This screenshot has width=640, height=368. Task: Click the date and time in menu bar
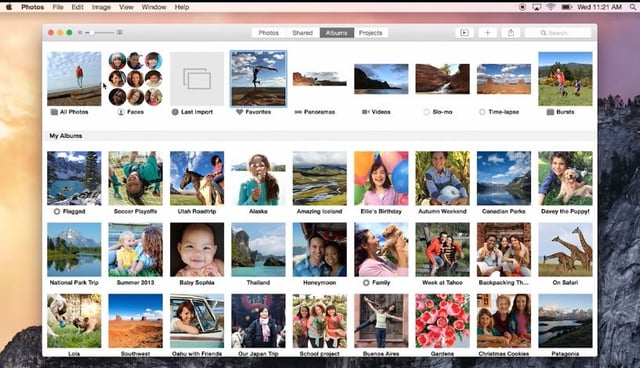(x=599, y=7)
